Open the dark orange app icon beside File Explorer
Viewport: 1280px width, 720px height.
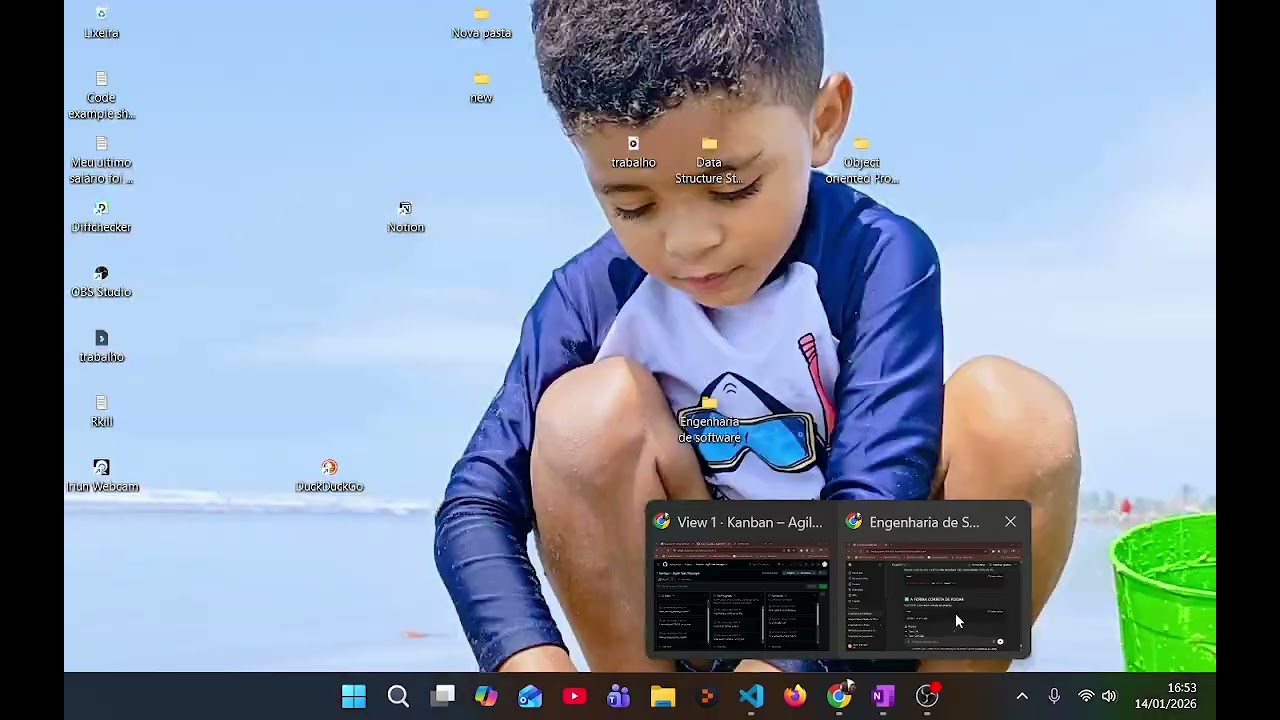[707, 697]
